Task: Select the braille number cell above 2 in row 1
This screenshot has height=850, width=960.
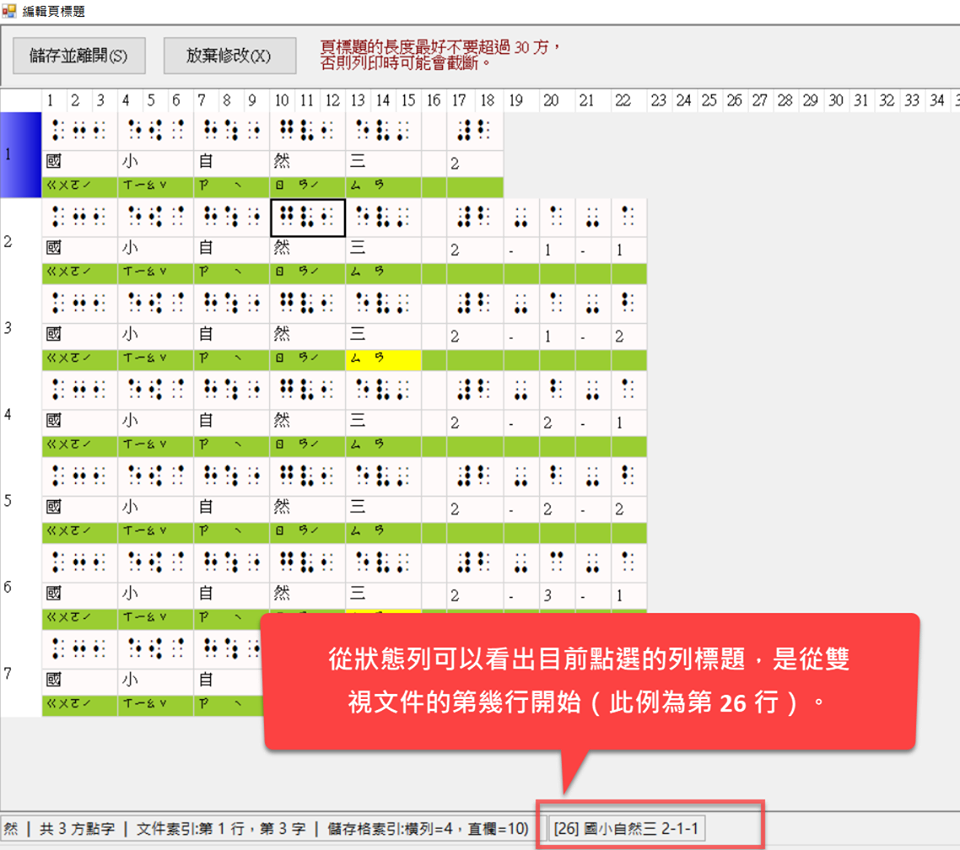Action: pos(472,130)
